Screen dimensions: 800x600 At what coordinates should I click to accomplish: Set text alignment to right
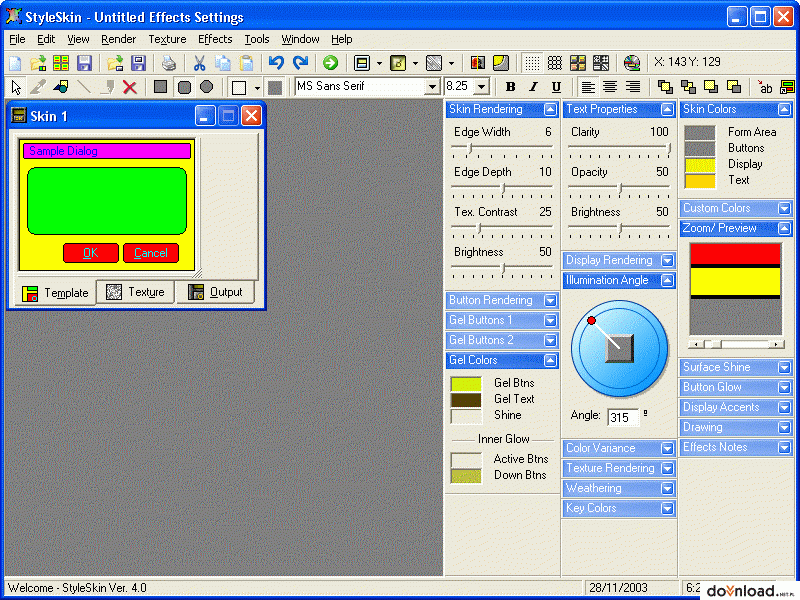(633, 87)
